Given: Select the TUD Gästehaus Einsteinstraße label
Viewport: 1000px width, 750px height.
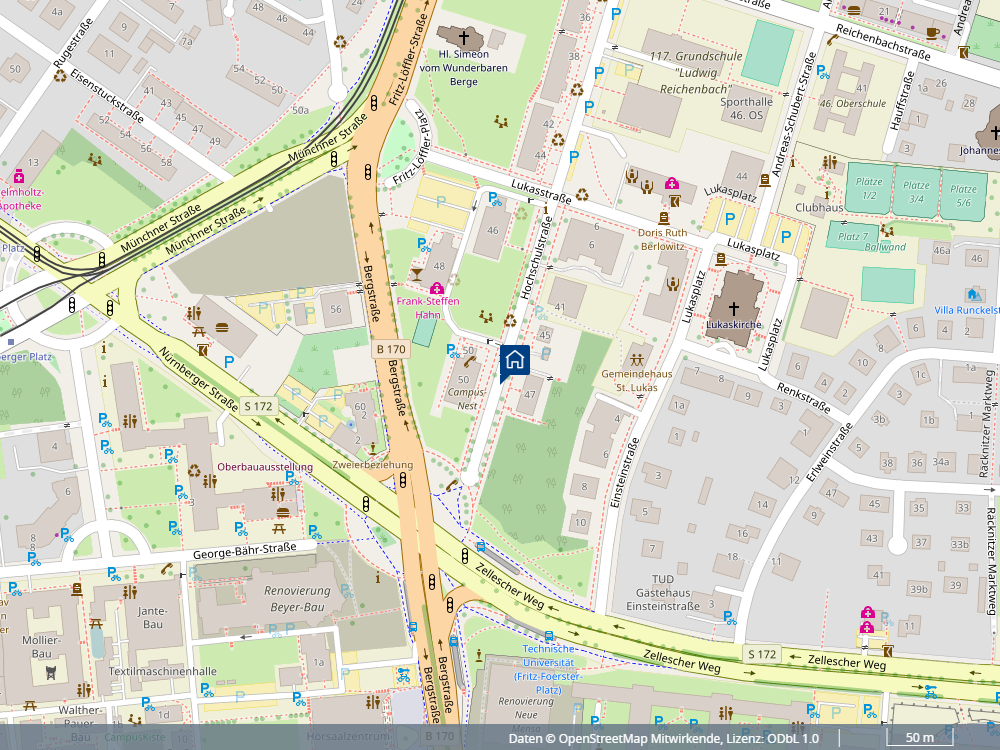Looking at the screenshot, I should [663, 592].
